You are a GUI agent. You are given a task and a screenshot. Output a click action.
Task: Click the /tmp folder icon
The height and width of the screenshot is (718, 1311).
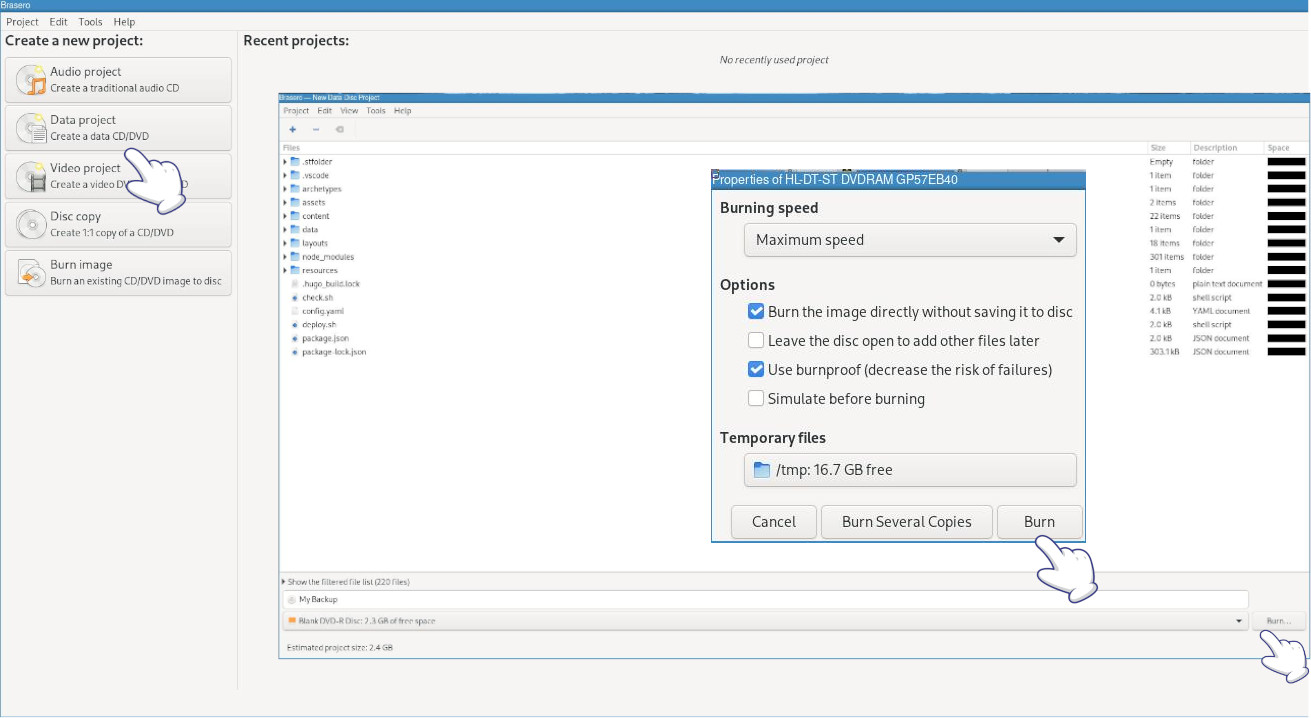tap(762, 470)
